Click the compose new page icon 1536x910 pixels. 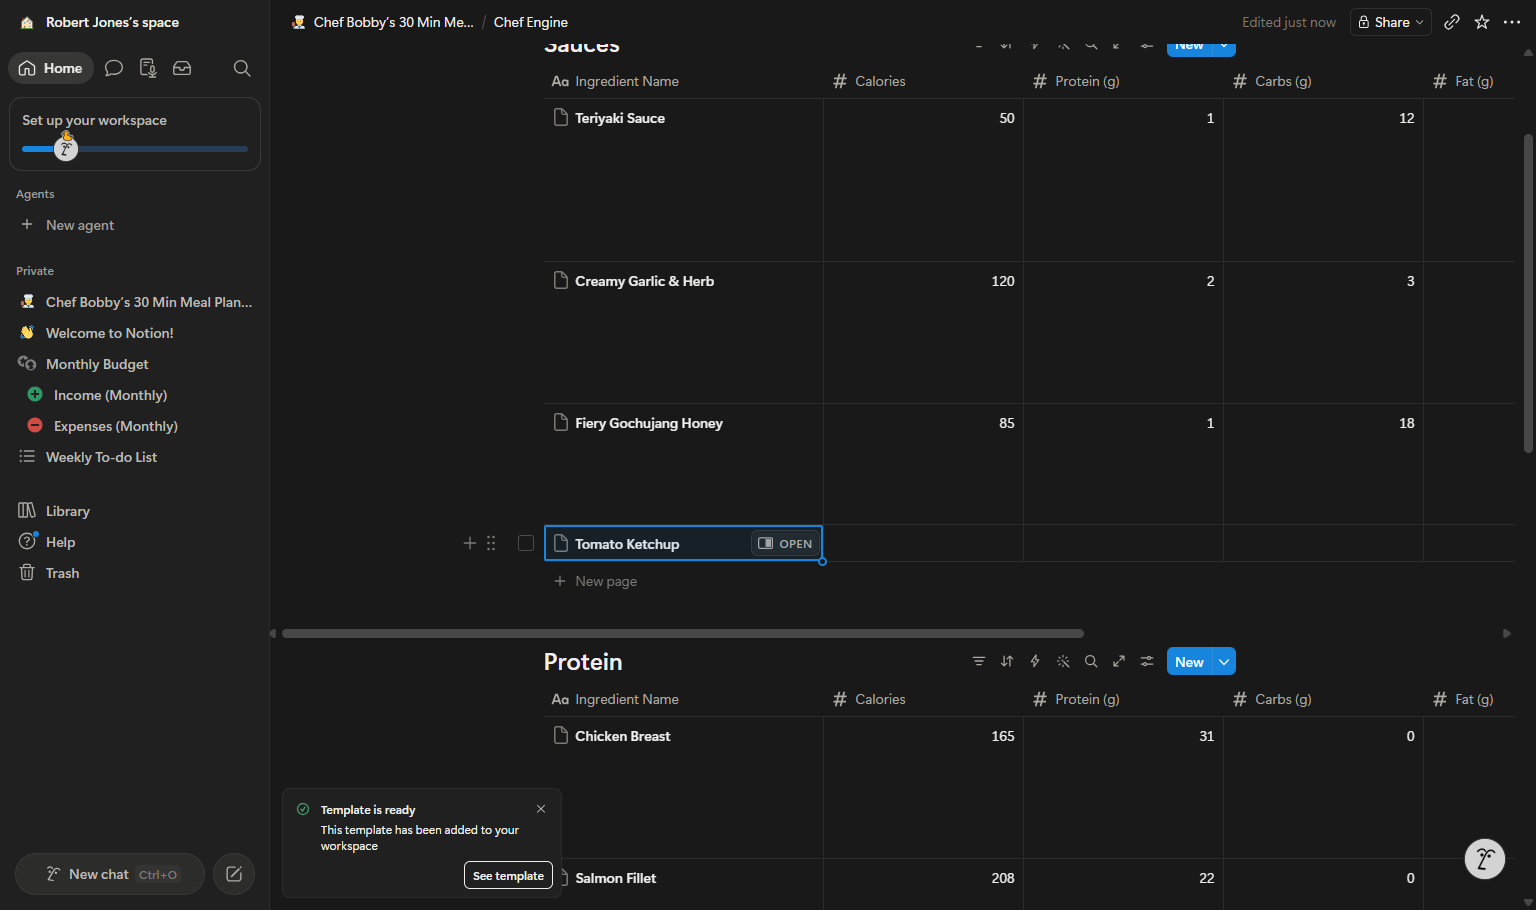(234, 874)
